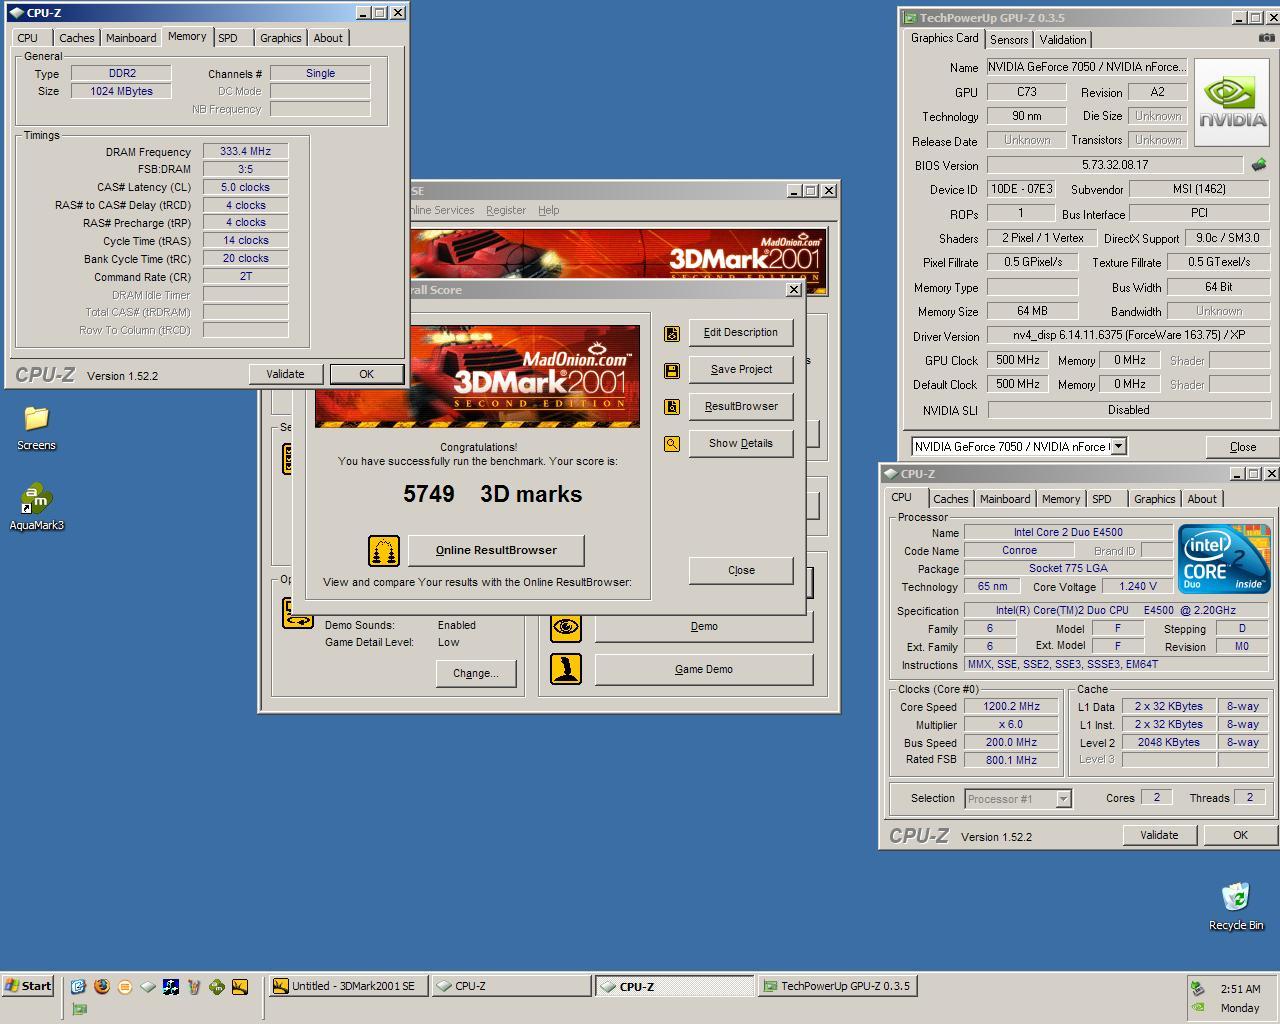The image size is (1280, 1024).
Task: Select the Recycle Bin desktop icon
Action: [1236, 907]
